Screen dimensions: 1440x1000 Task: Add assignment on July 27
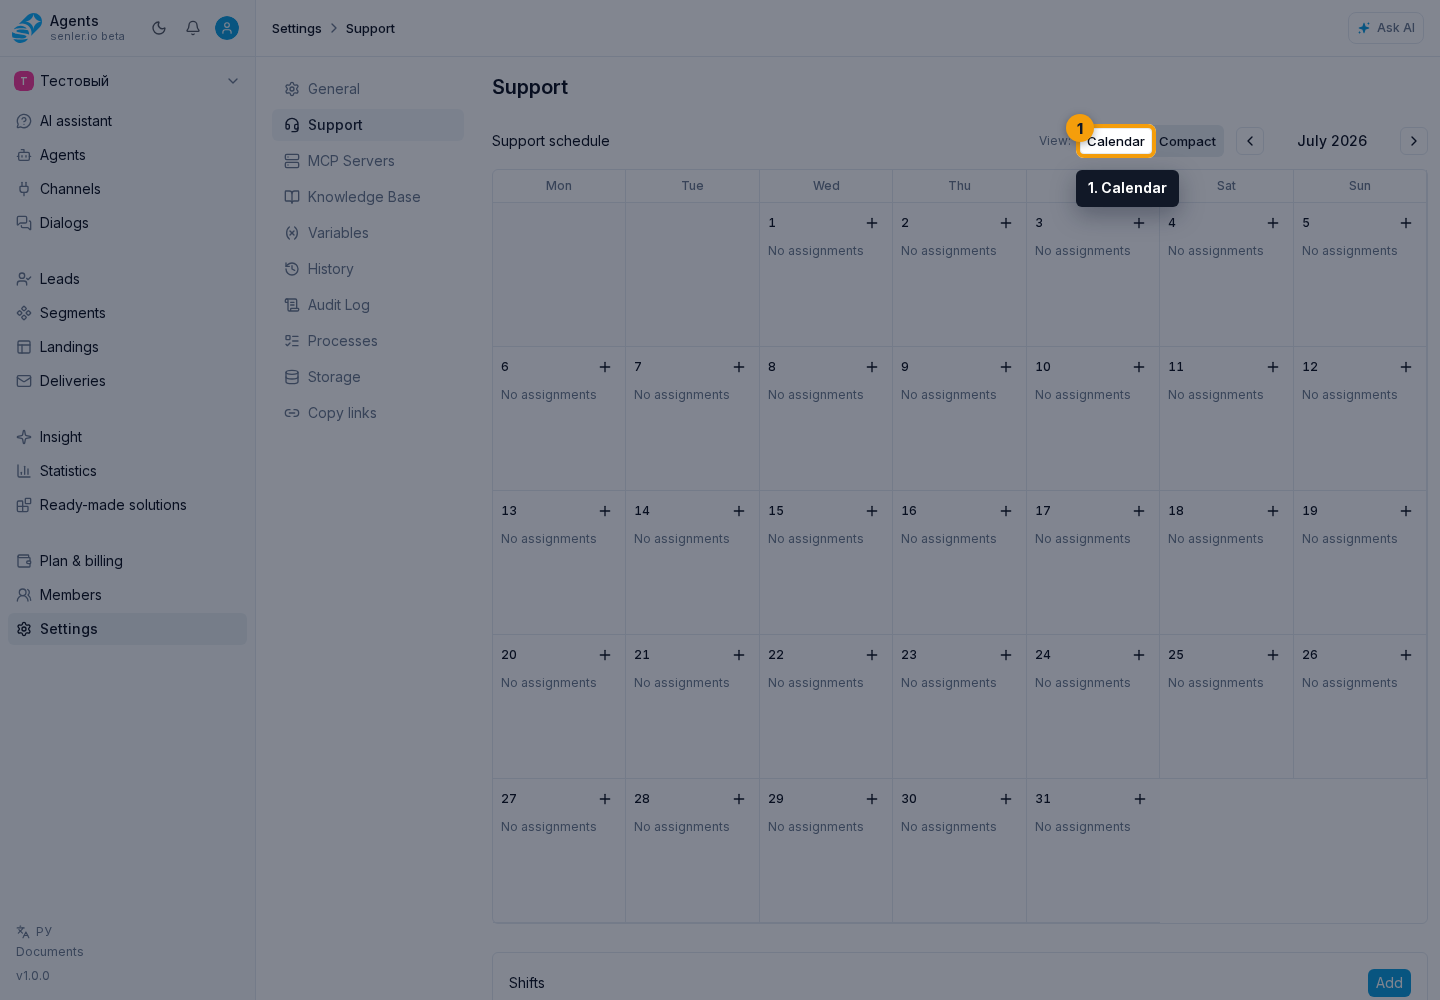[605, 799]
